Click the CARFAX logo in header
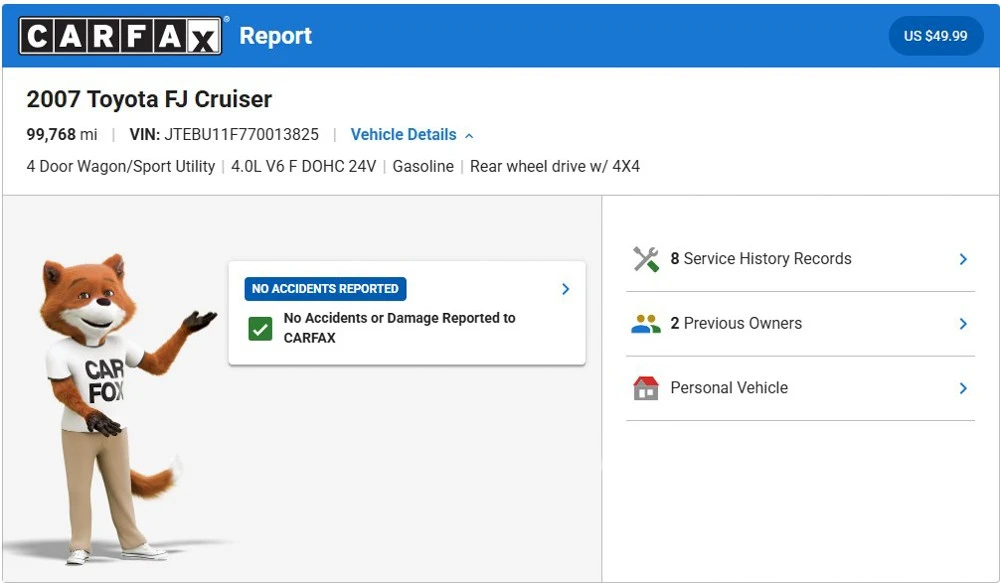The image size is (1000, 583). (x=121, y=36)
